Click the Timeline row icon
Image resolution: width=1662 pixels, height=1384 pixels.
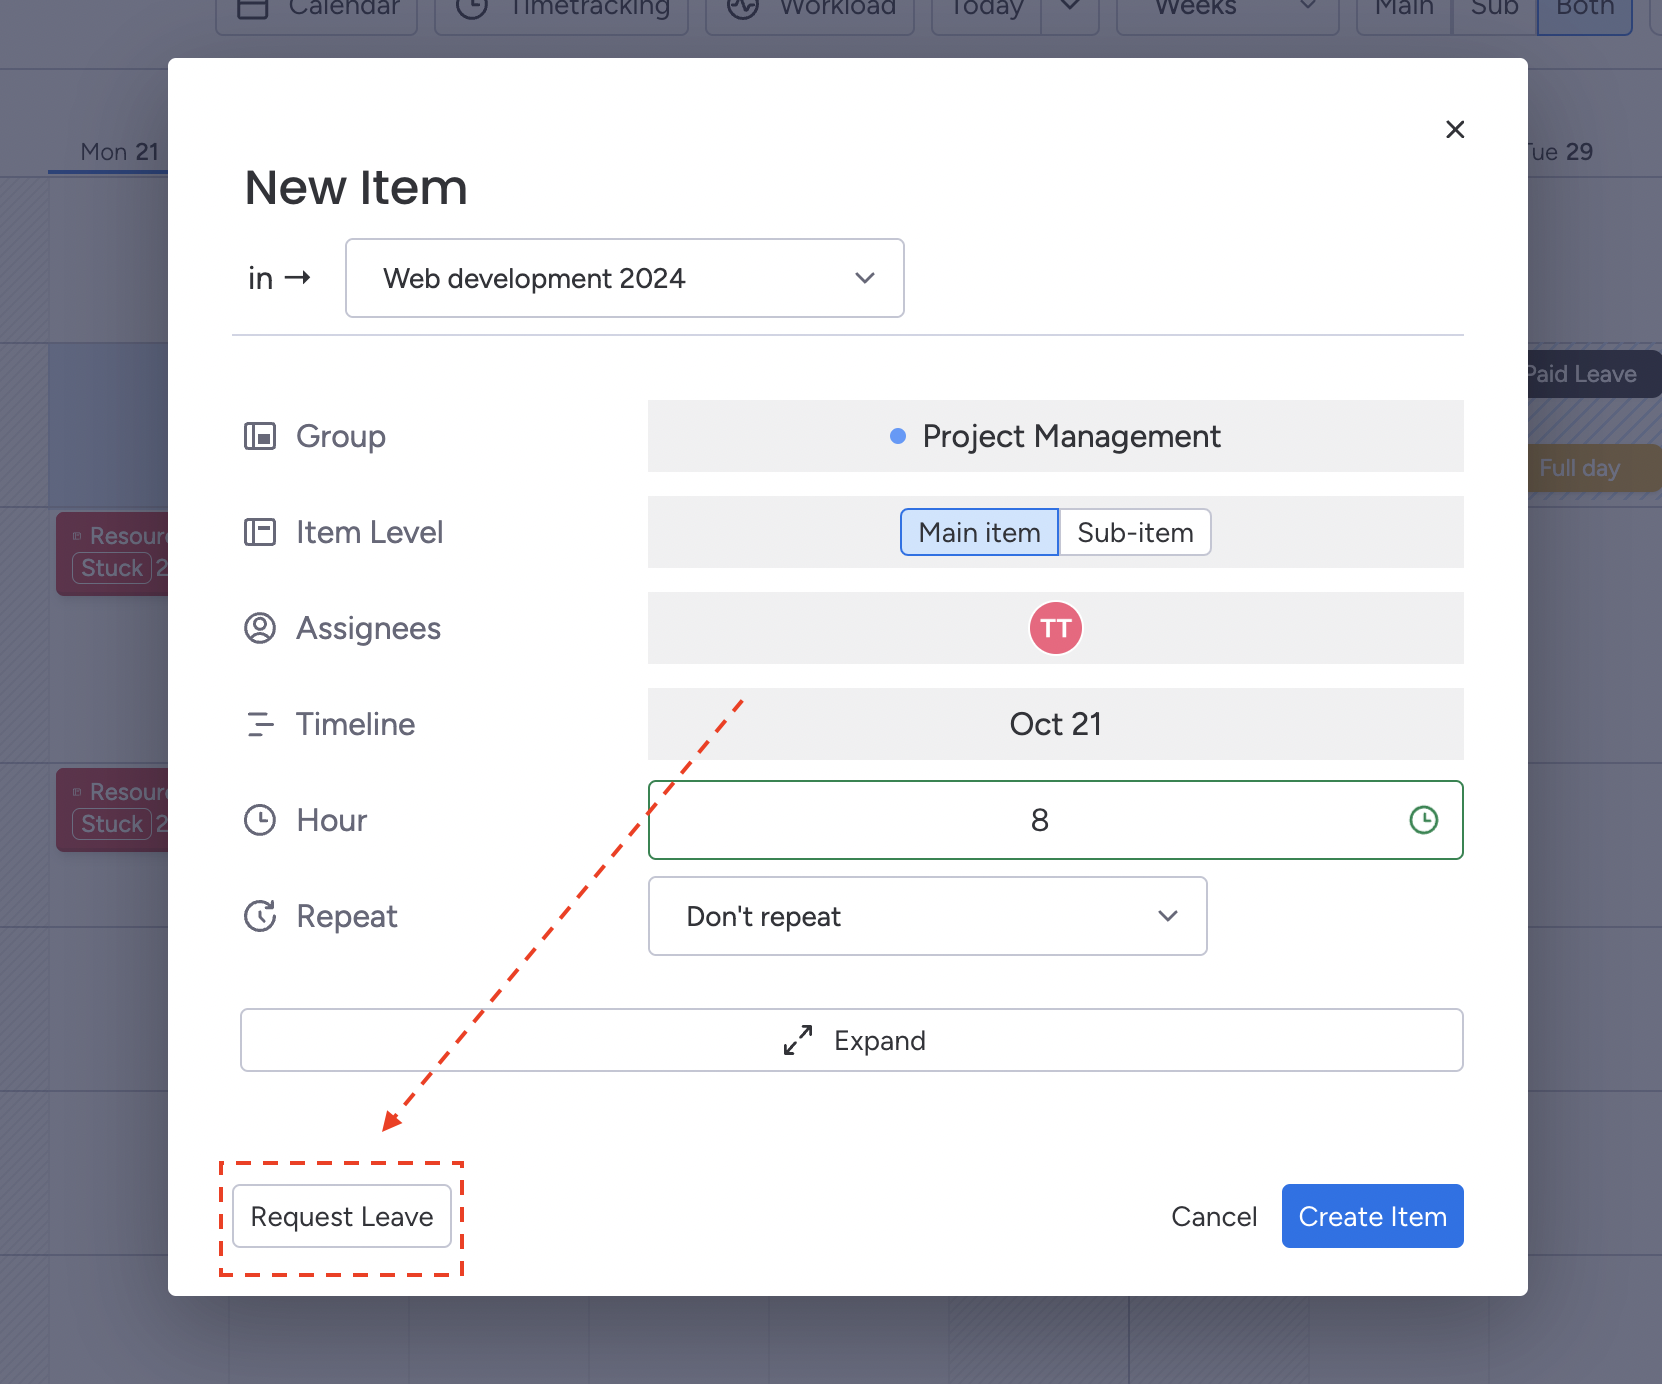click(x=260, y=724)
